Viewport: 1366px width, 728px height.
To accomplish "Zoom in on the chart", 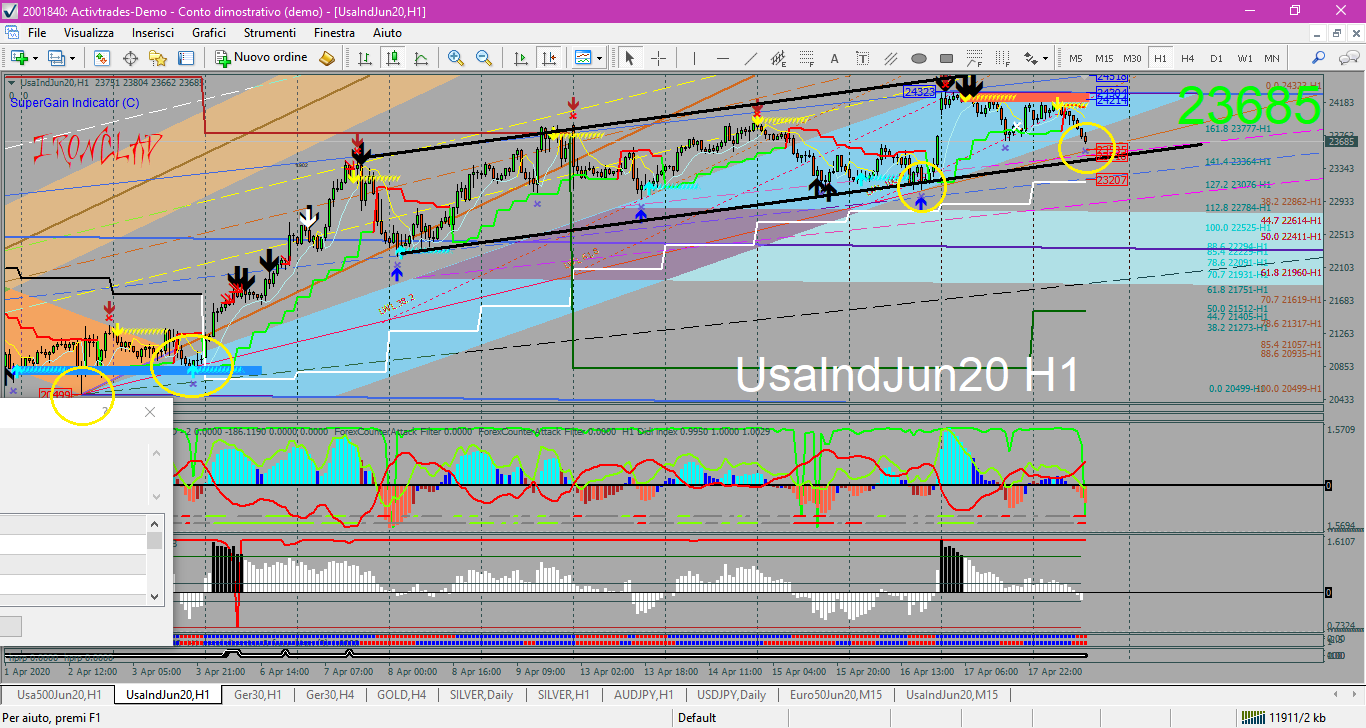I will 456,58.
